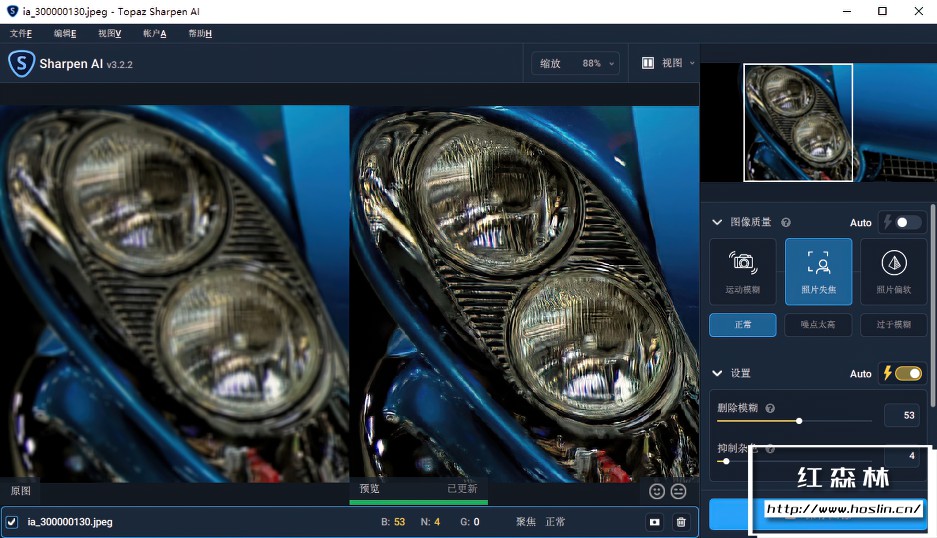Screen dimensions: 937x538
Task: Click the smiley face feedback icon
Action: click(657, 491)
